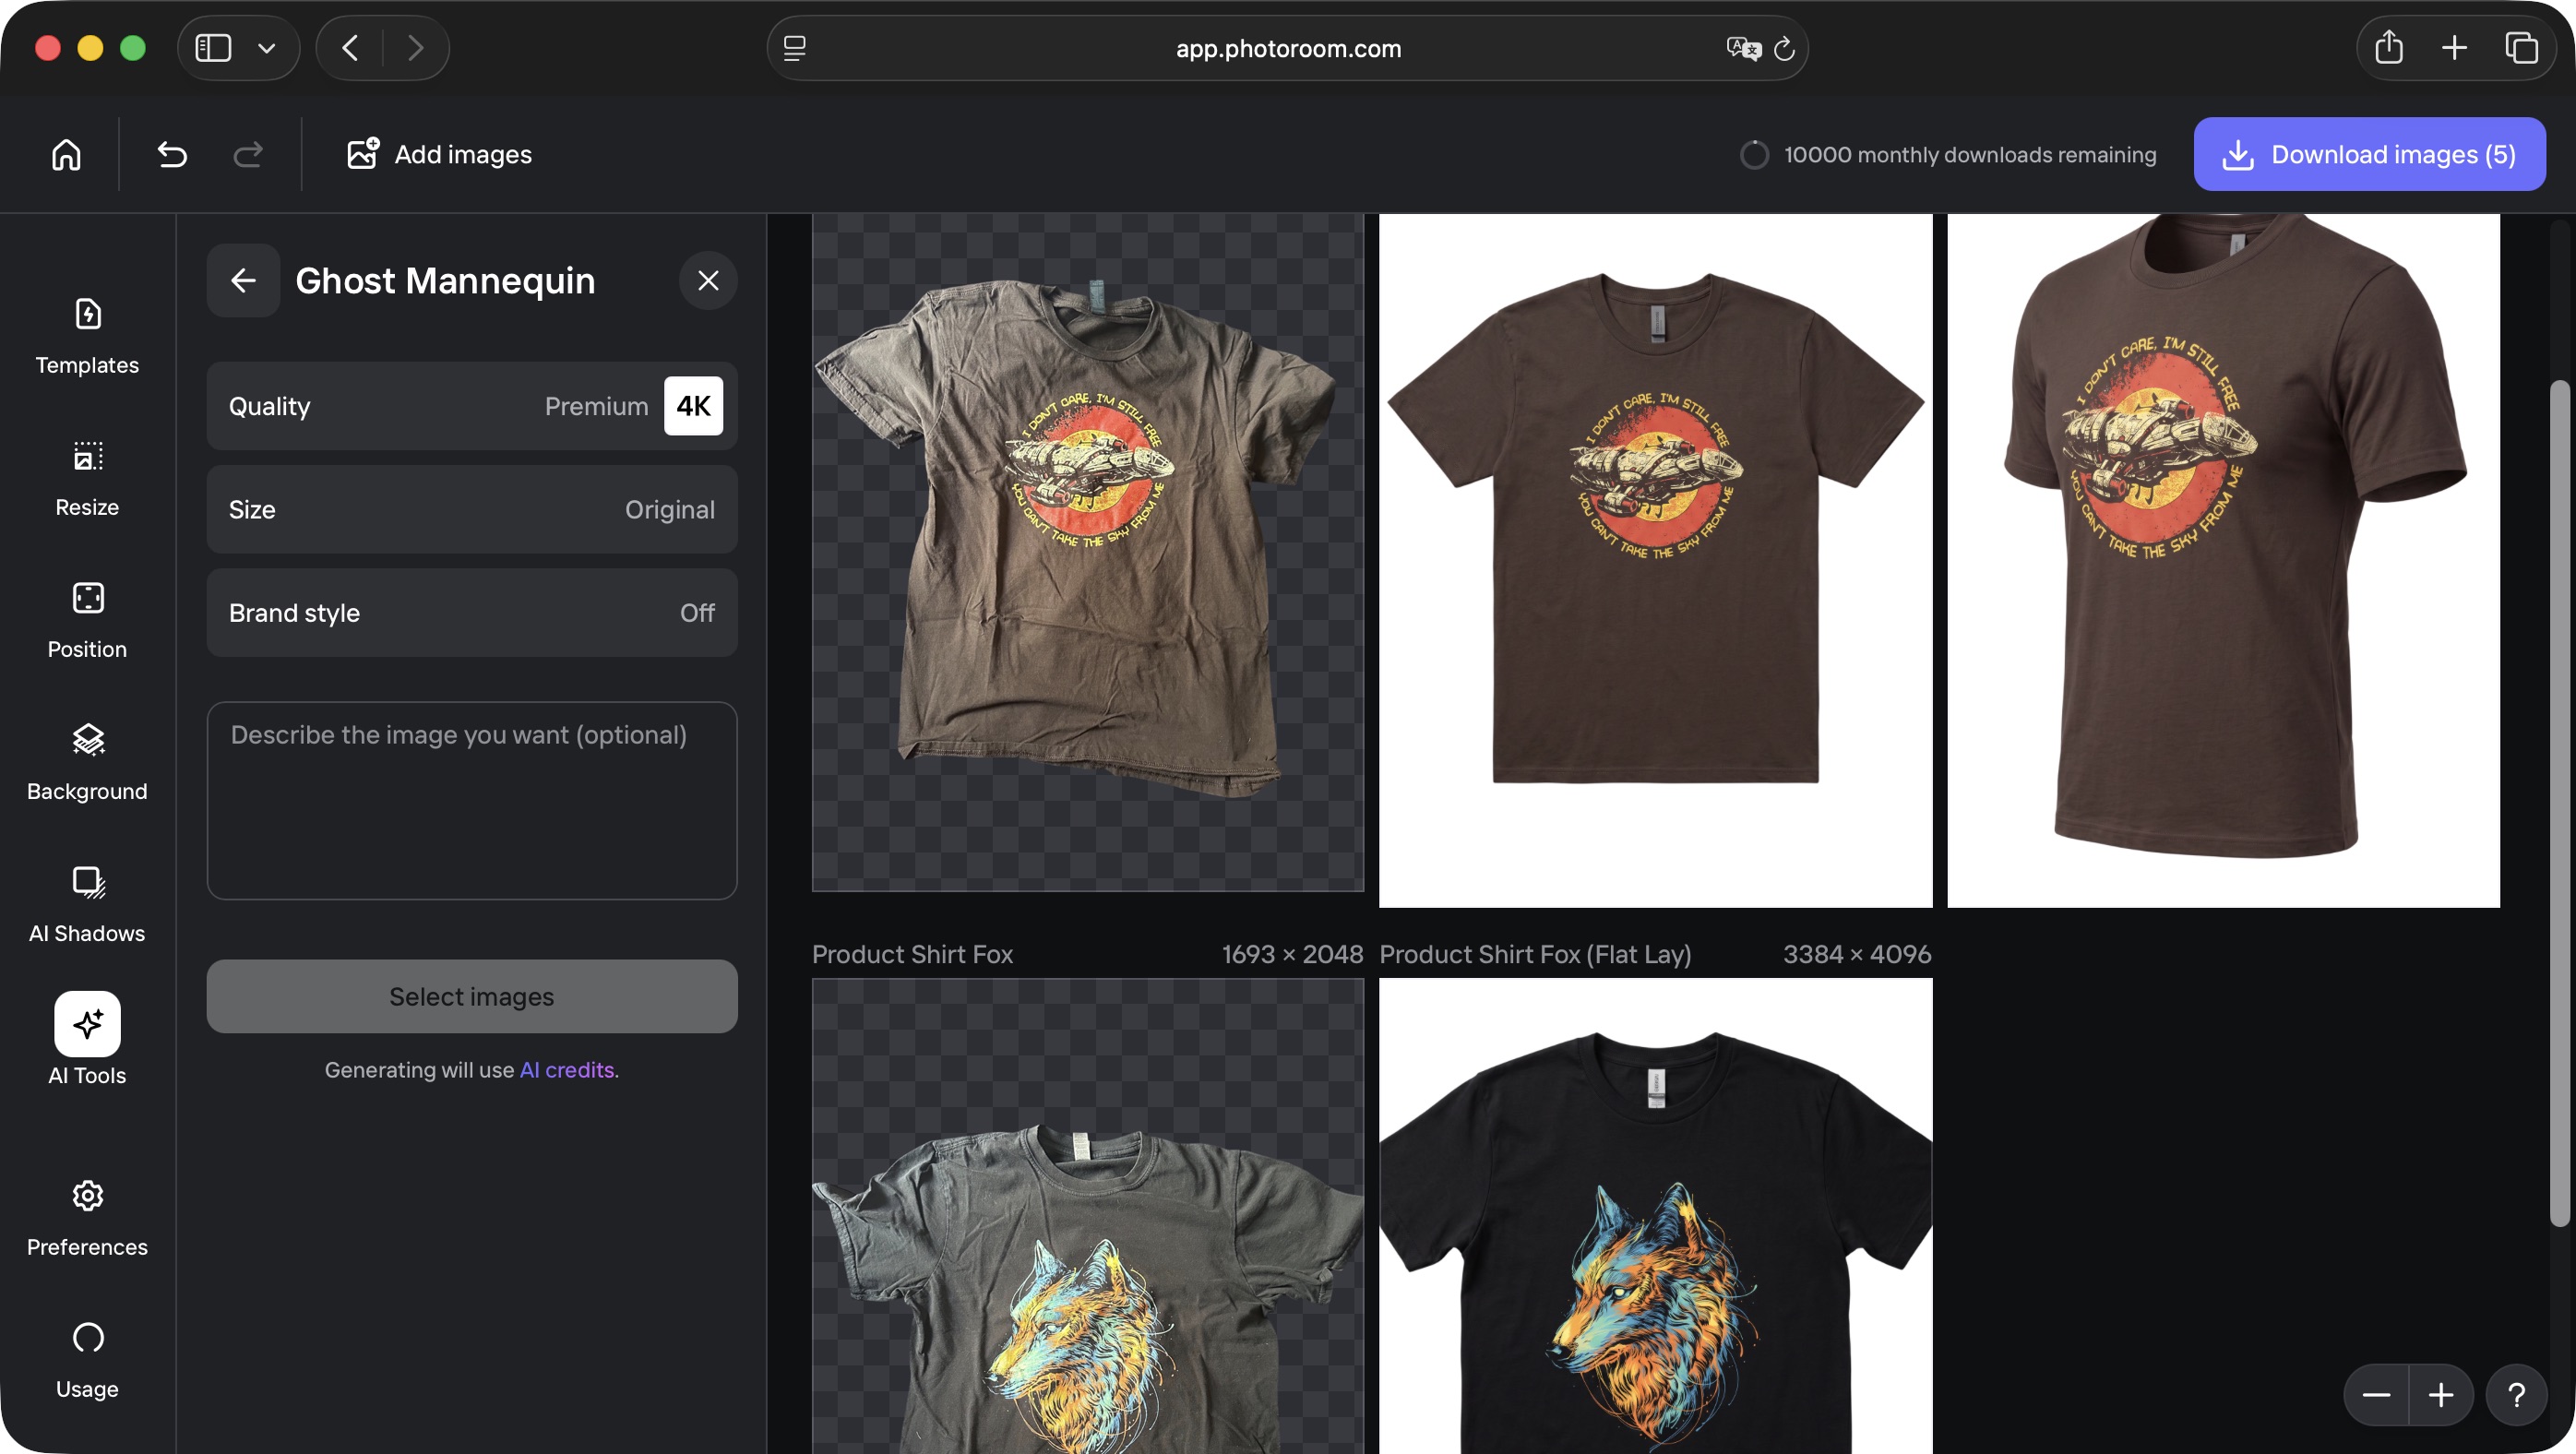Open the AI Shadows tool
Viewport: 2576px width, 1454px height.
click(x=87, y=905)
